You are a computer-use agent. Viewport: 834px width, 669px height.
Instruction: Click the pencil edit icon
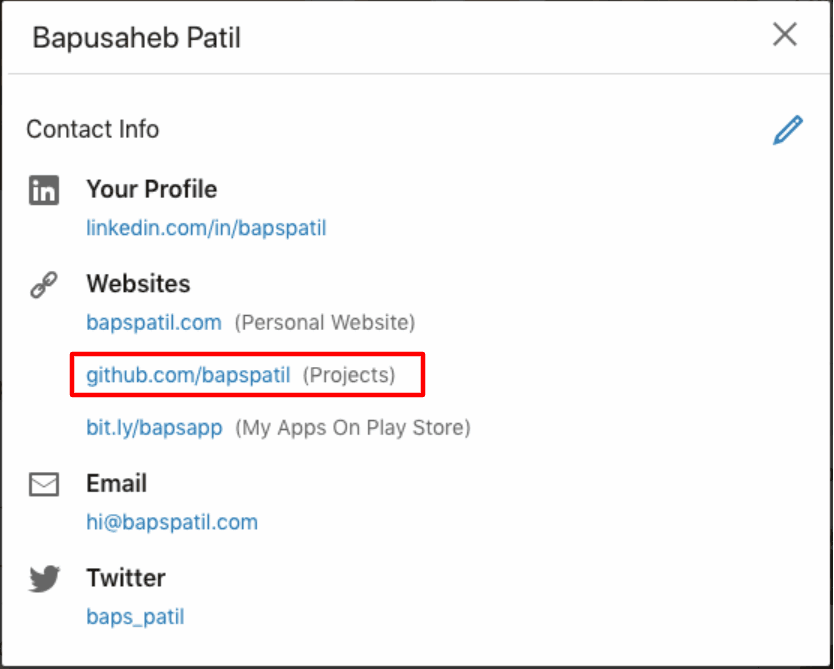click(787, 130)
